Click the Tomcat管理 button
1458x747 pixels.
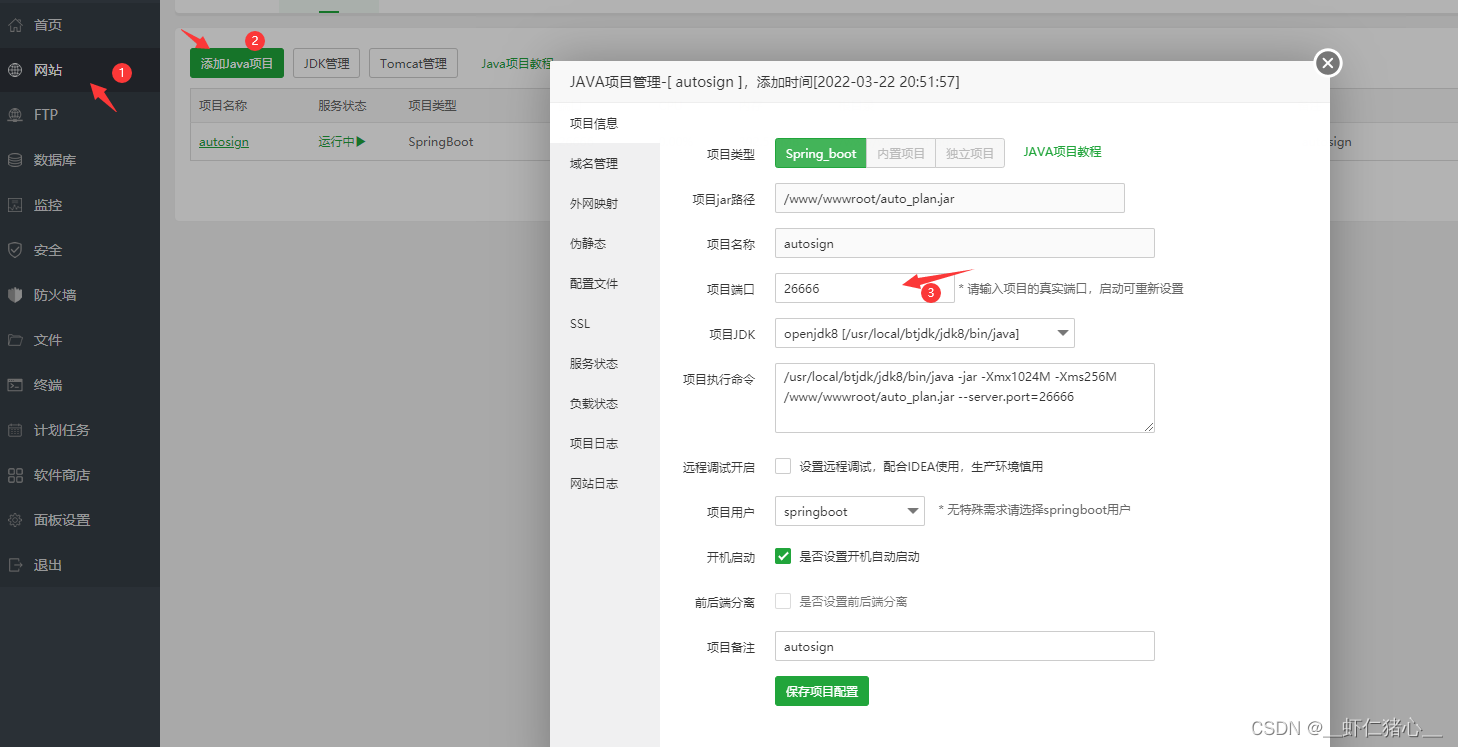413,63
